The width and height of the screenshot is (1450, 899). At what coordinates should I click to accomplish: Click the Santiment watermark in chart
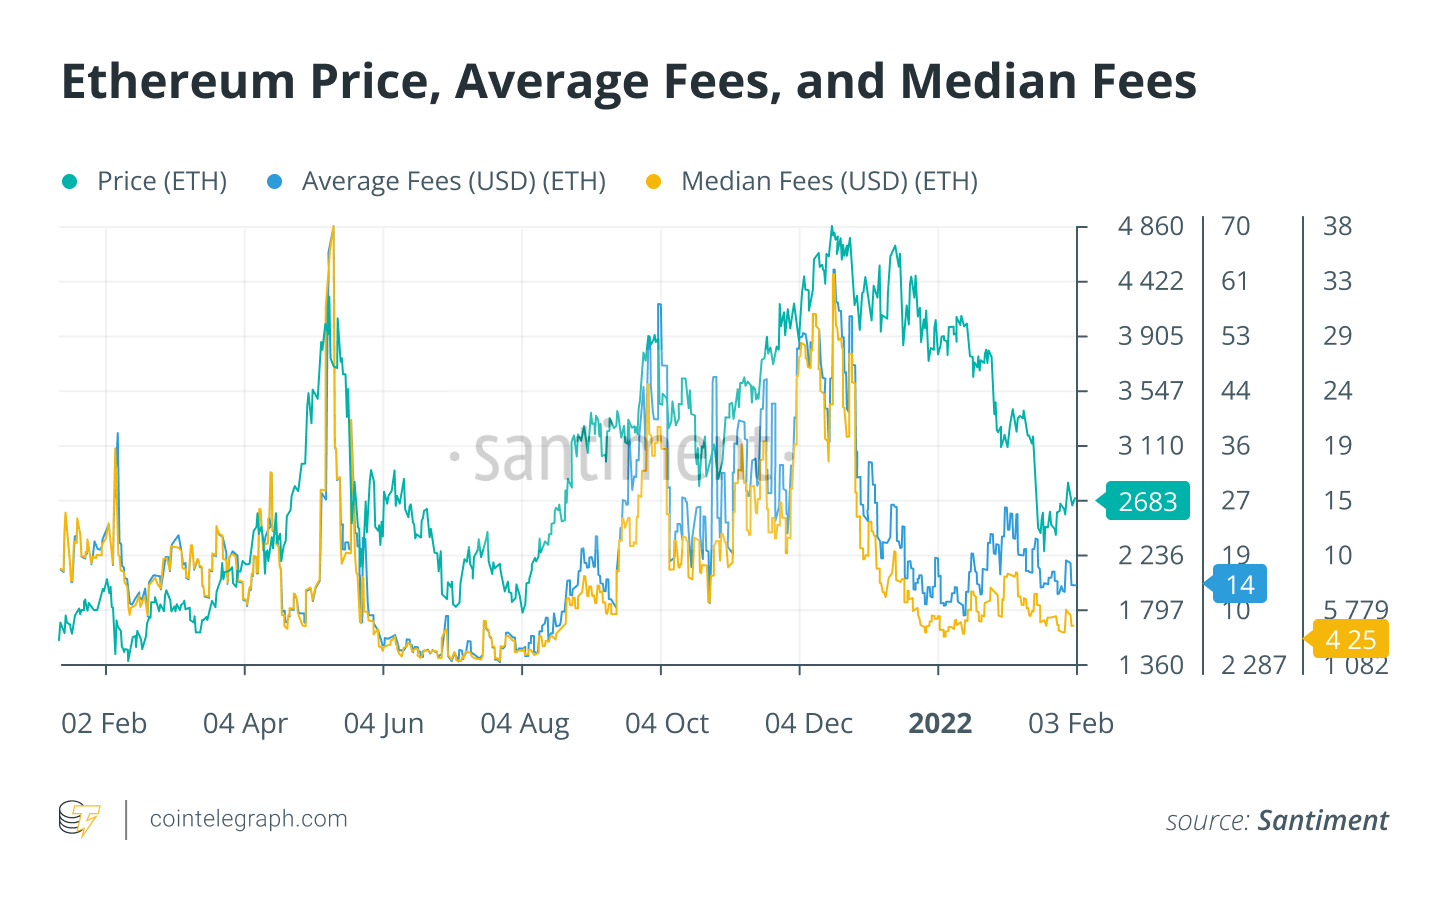(x=620, y=455)
